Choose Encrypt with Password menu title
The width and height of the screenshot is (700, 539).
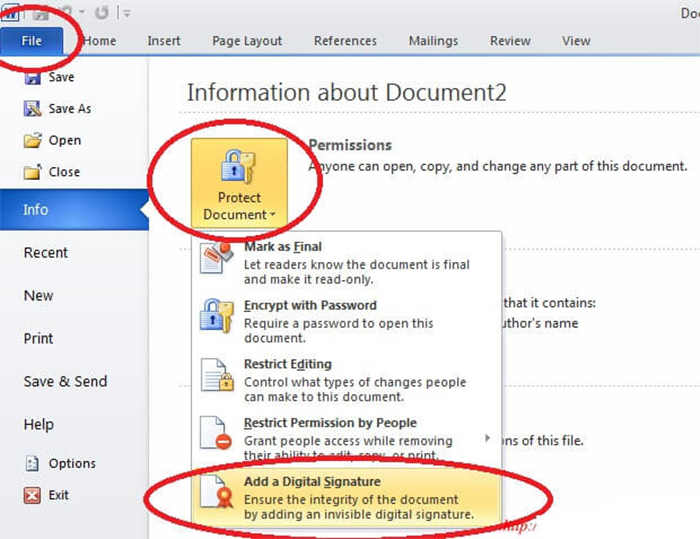310,305
